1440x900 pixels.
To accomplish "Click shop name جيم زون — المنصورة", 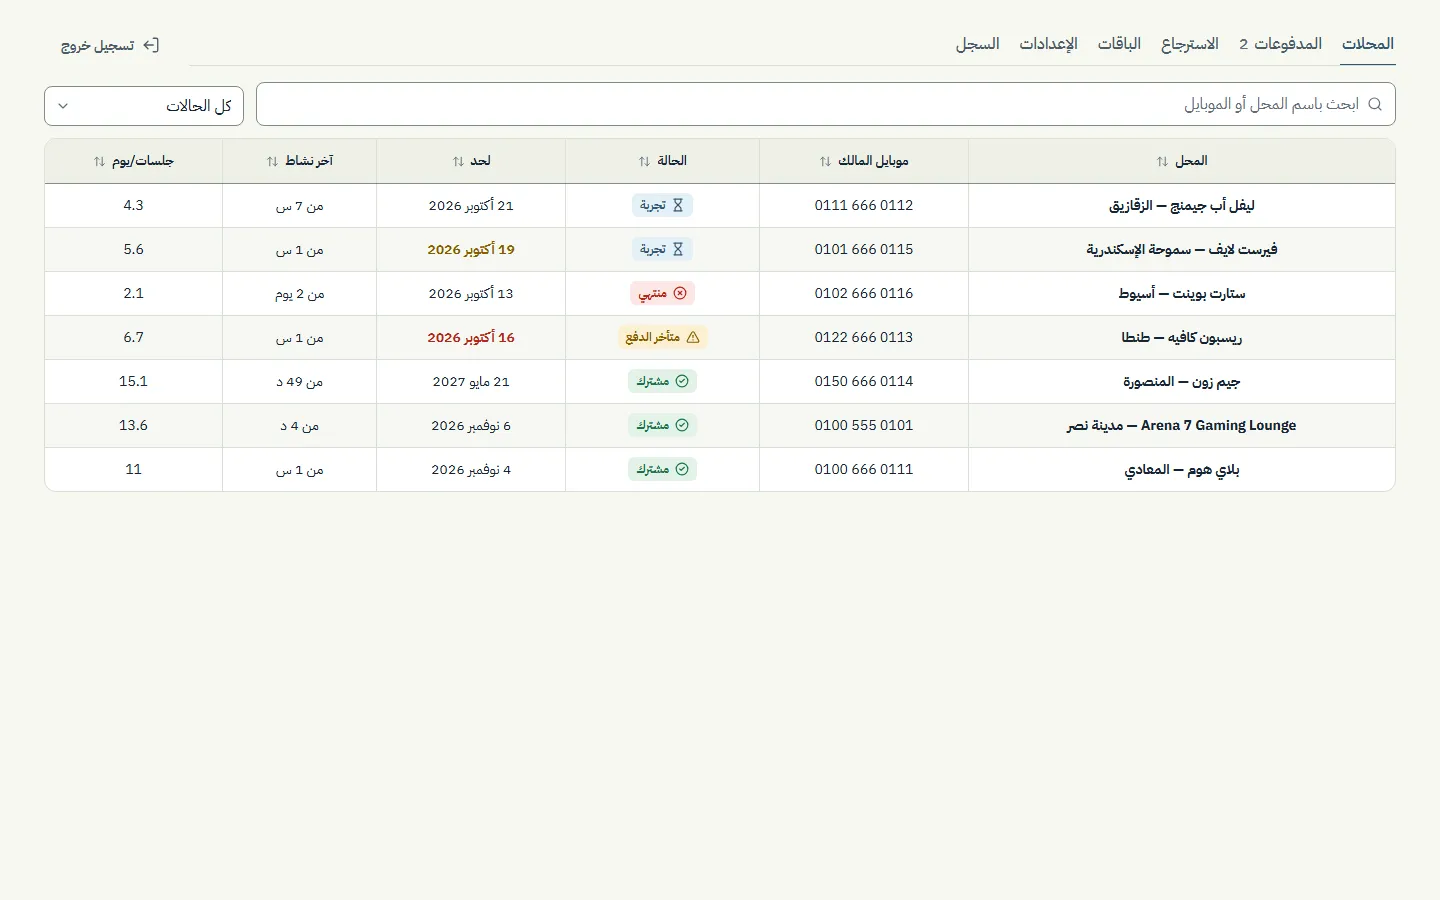I will [x=1182, y=381].
